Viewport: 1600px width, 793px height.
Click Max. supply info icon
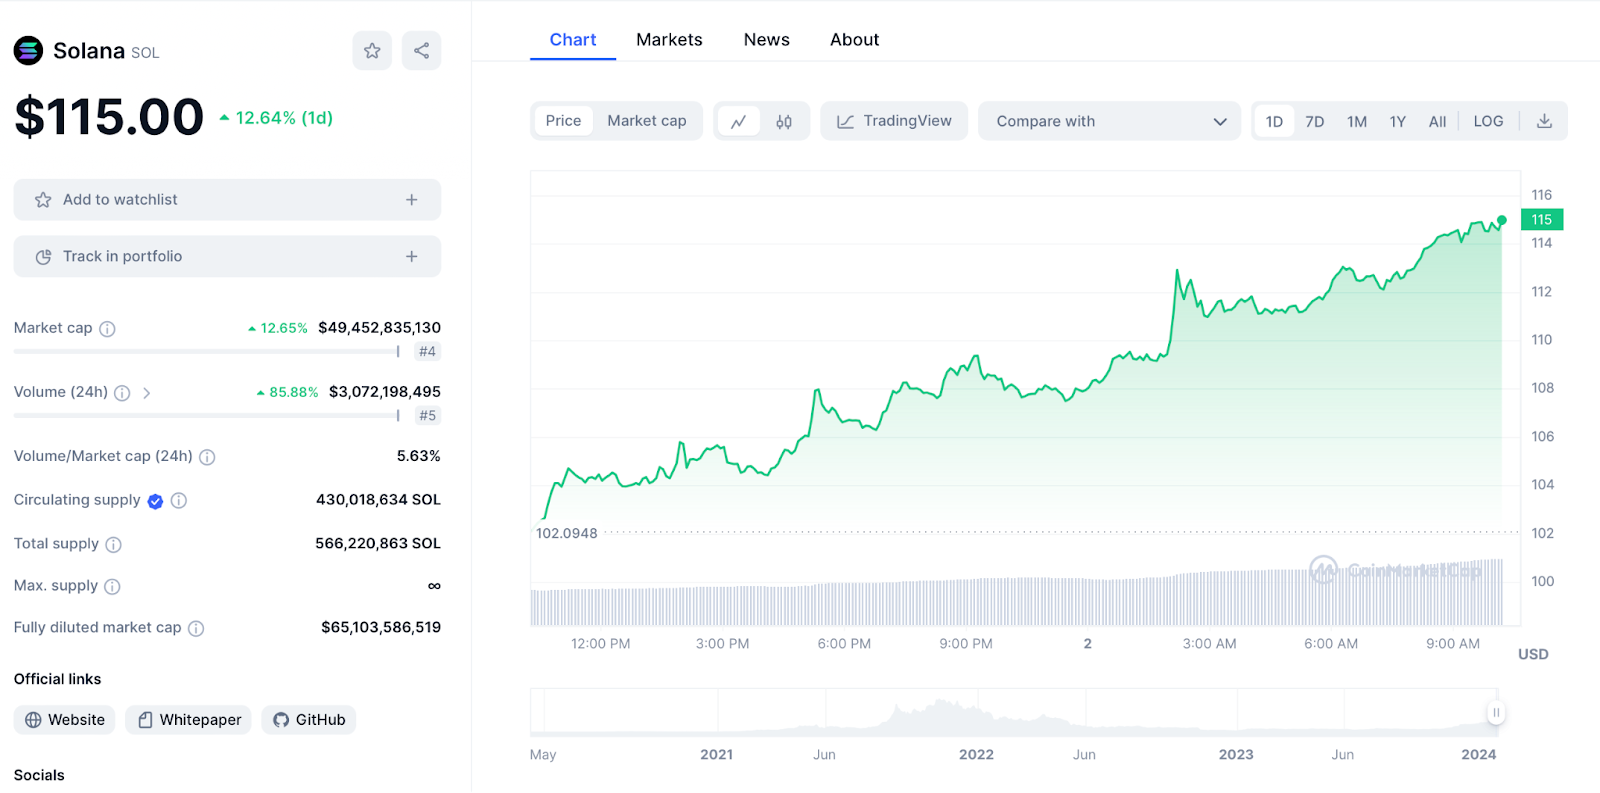[112, 587]
